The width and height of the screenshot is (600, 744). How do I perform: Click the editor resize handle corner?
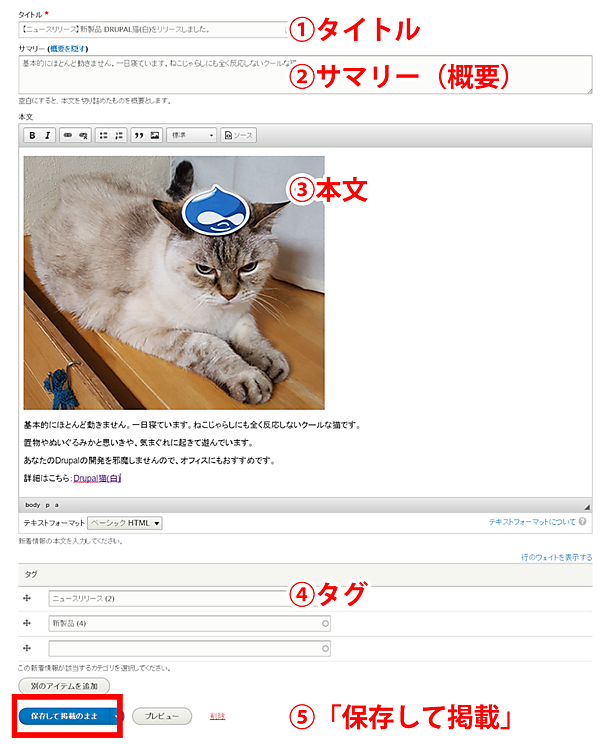tap(587, 507)
